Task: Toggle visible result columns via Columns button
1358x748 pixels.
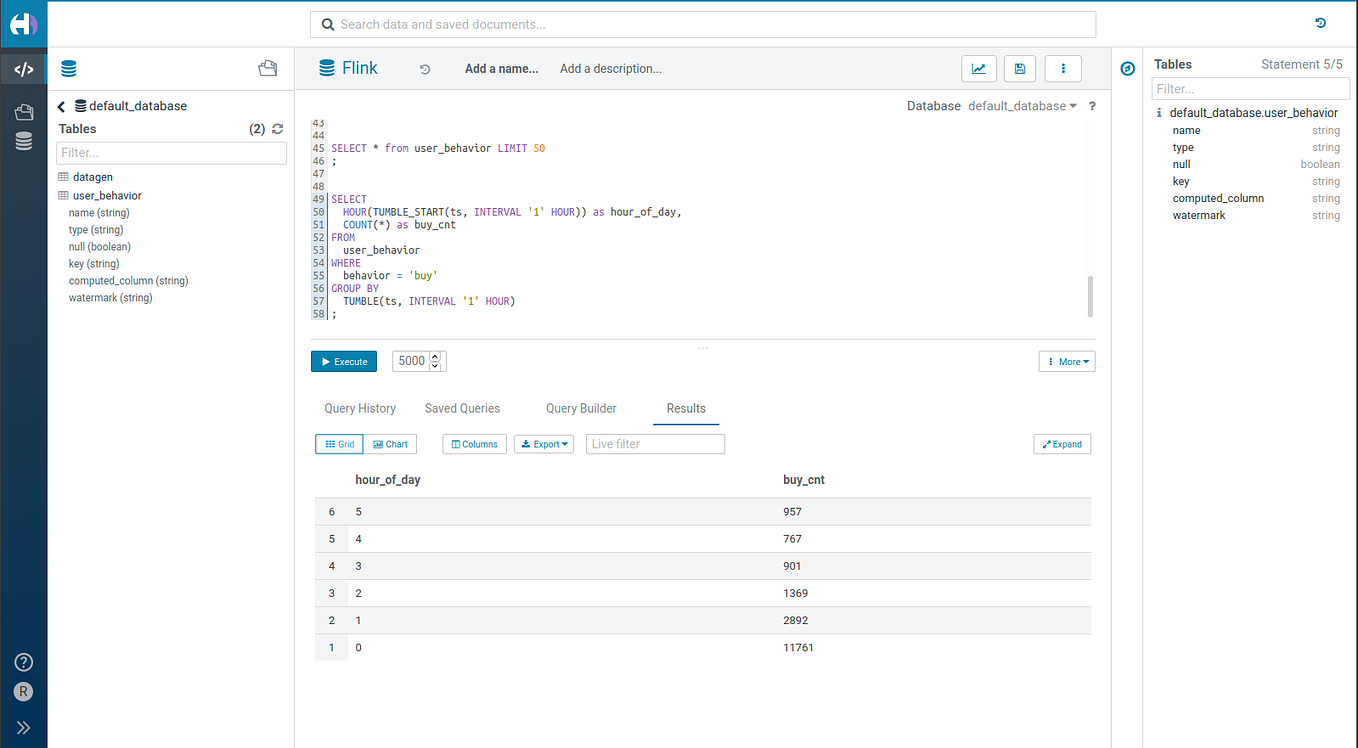Action: coord(474,444)
